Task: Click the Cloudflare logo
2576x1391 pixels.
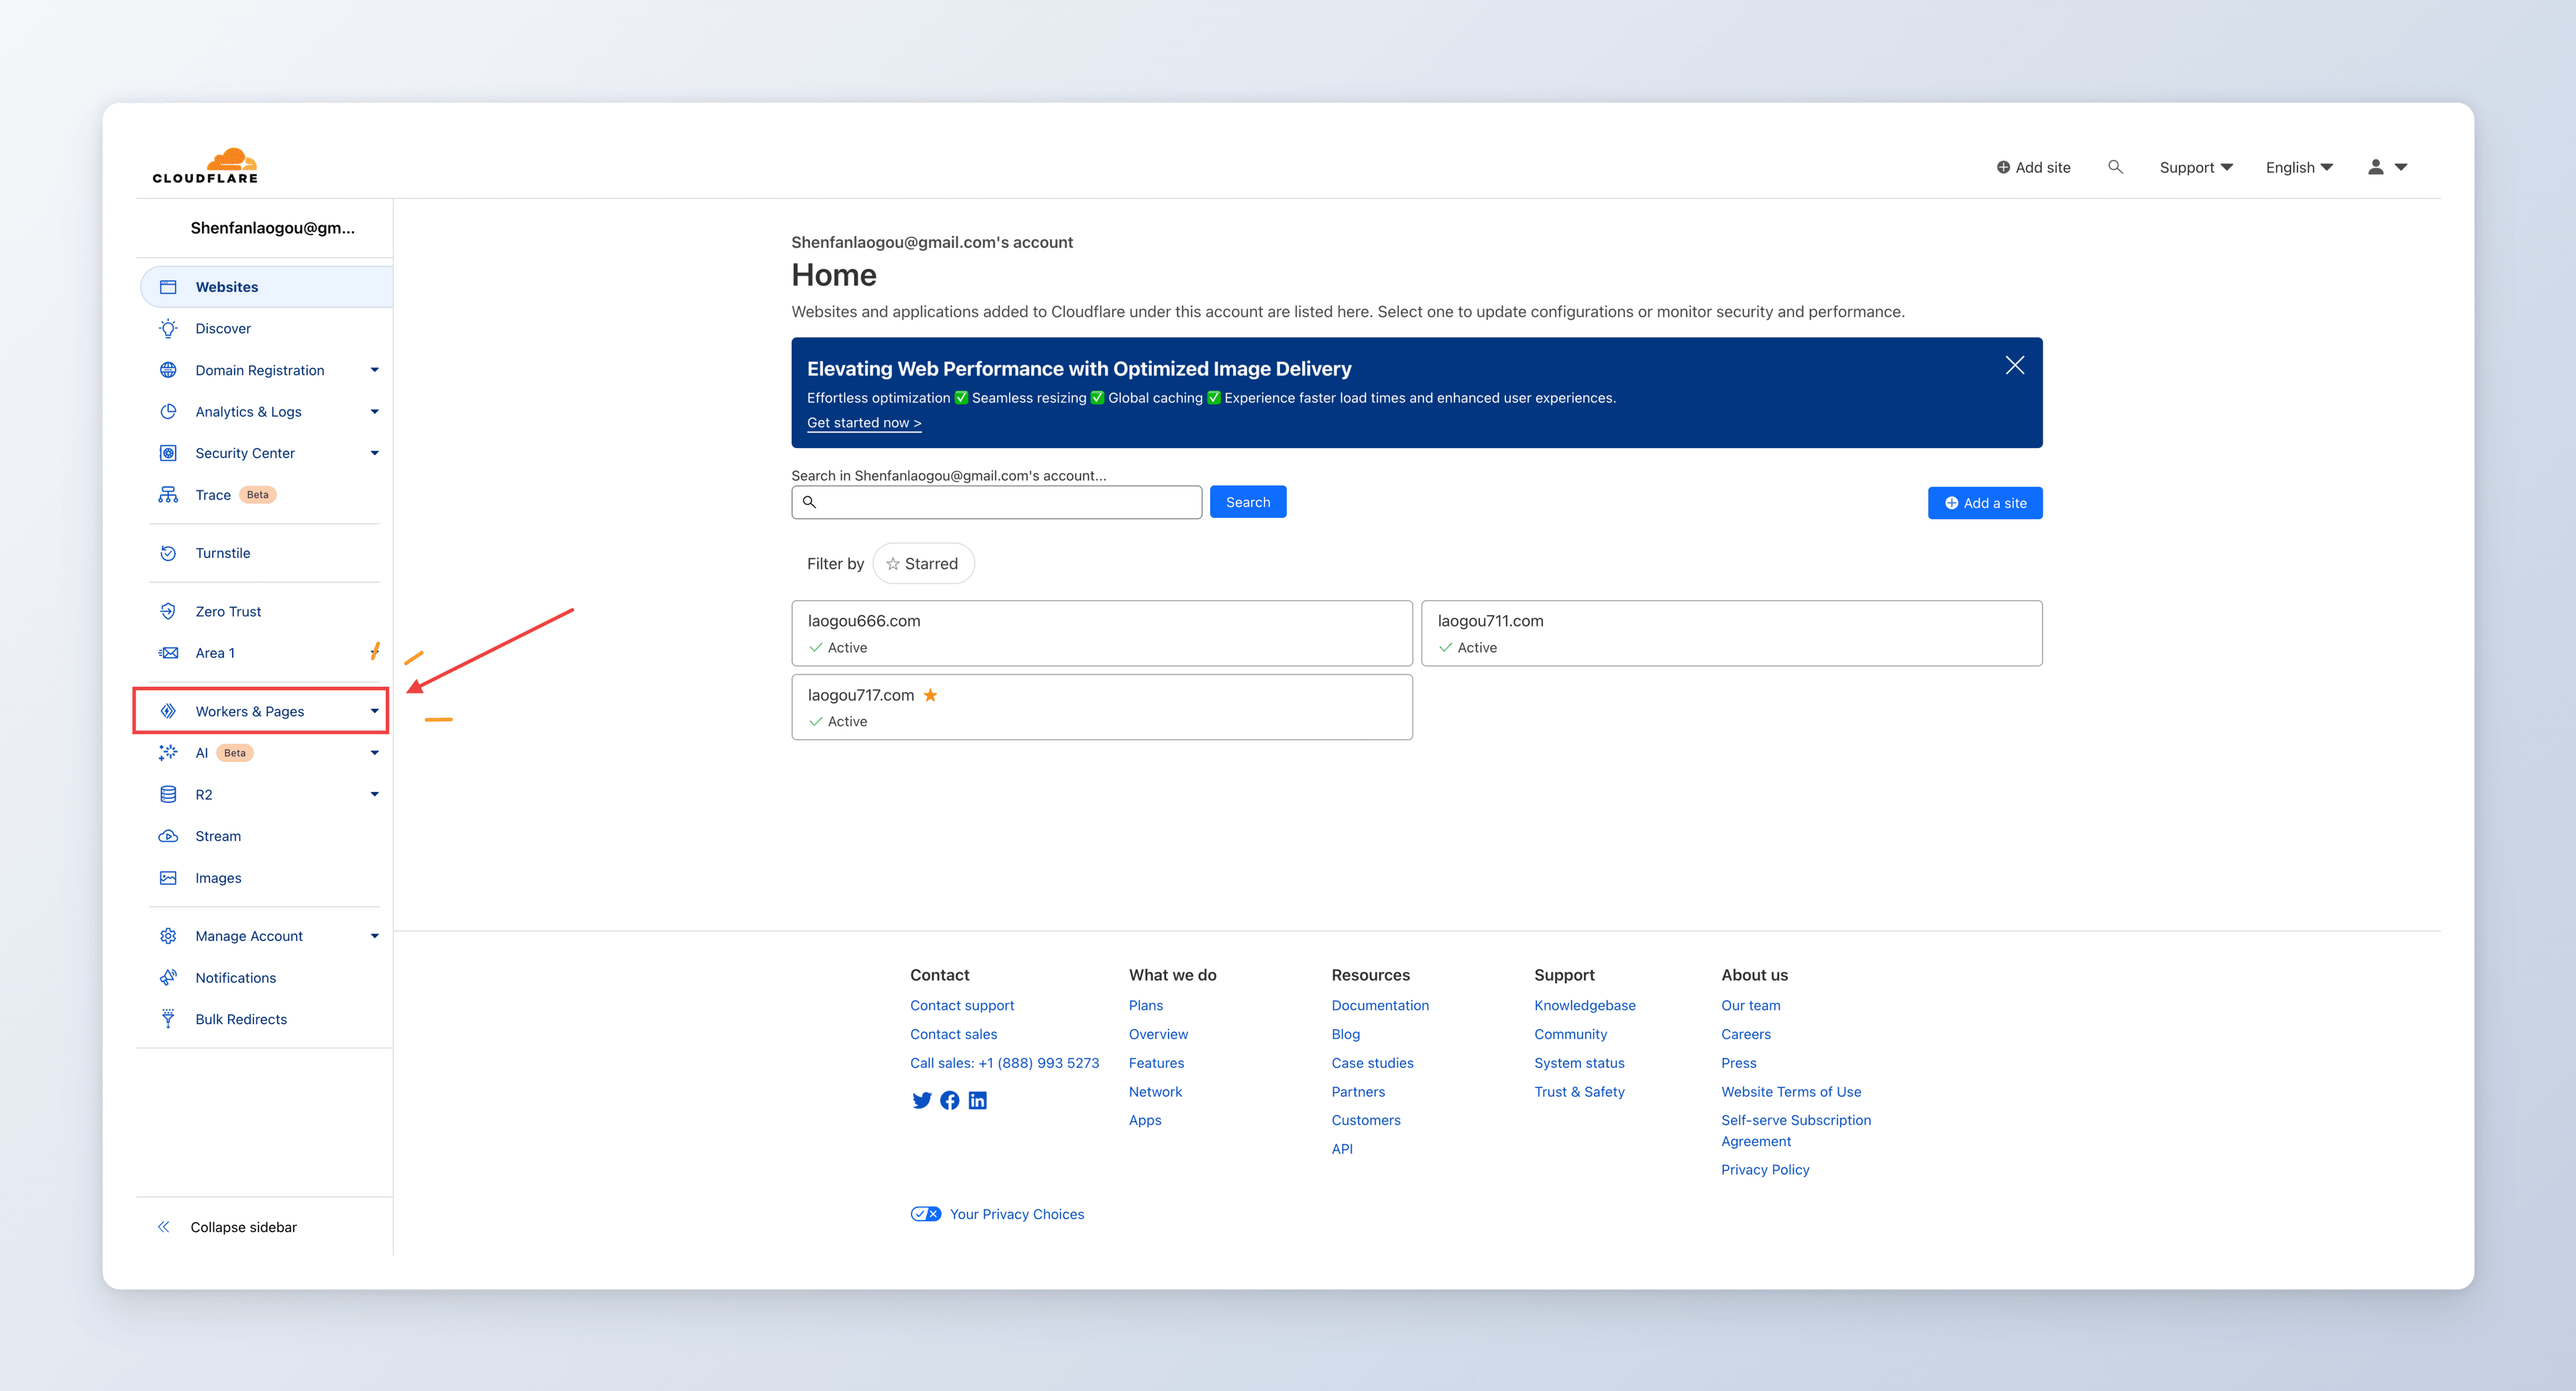Action: [x=205, y=166]
